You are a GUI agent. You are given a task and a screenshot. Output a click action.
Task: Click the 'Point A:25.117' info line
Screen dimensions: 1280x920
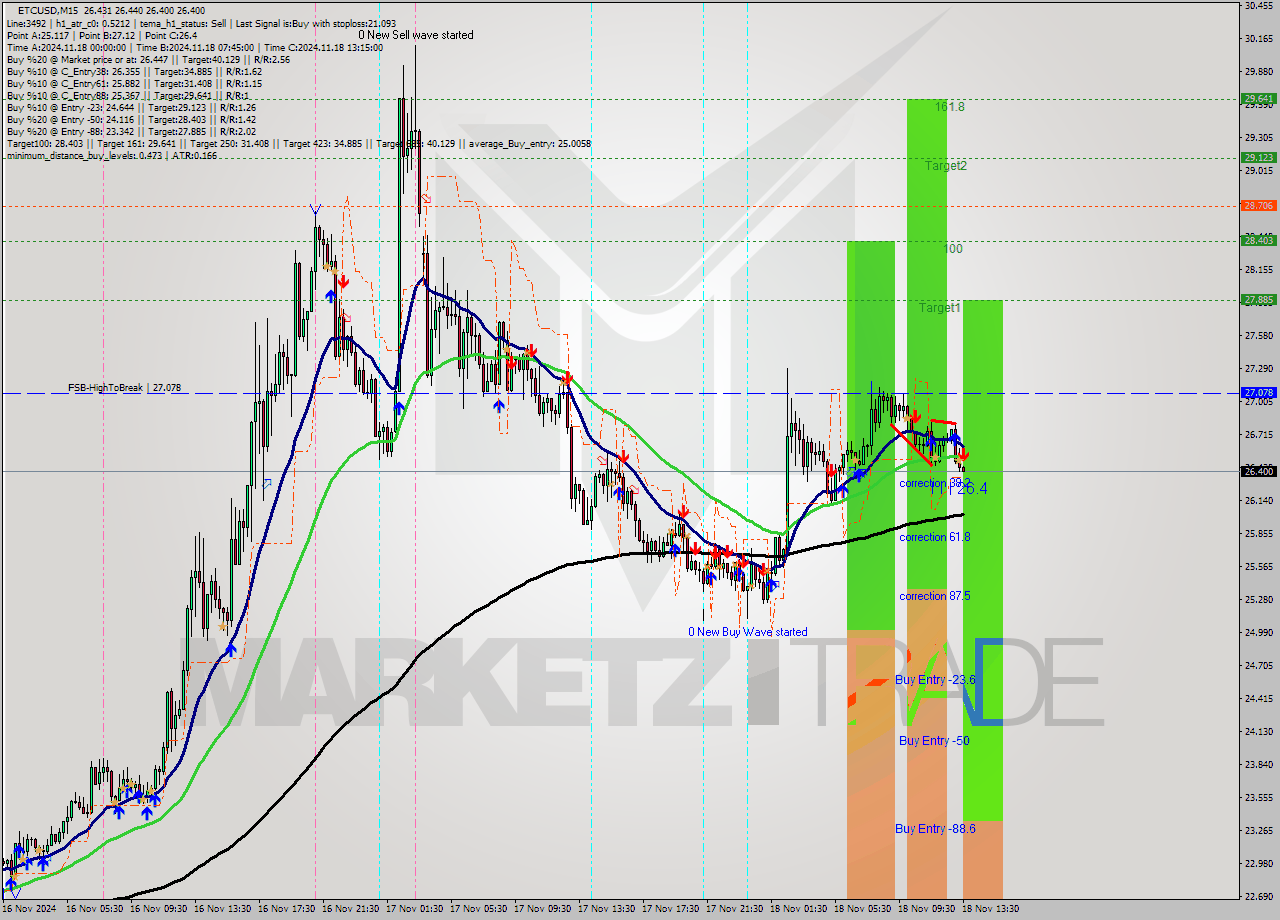tap(104, 35)
